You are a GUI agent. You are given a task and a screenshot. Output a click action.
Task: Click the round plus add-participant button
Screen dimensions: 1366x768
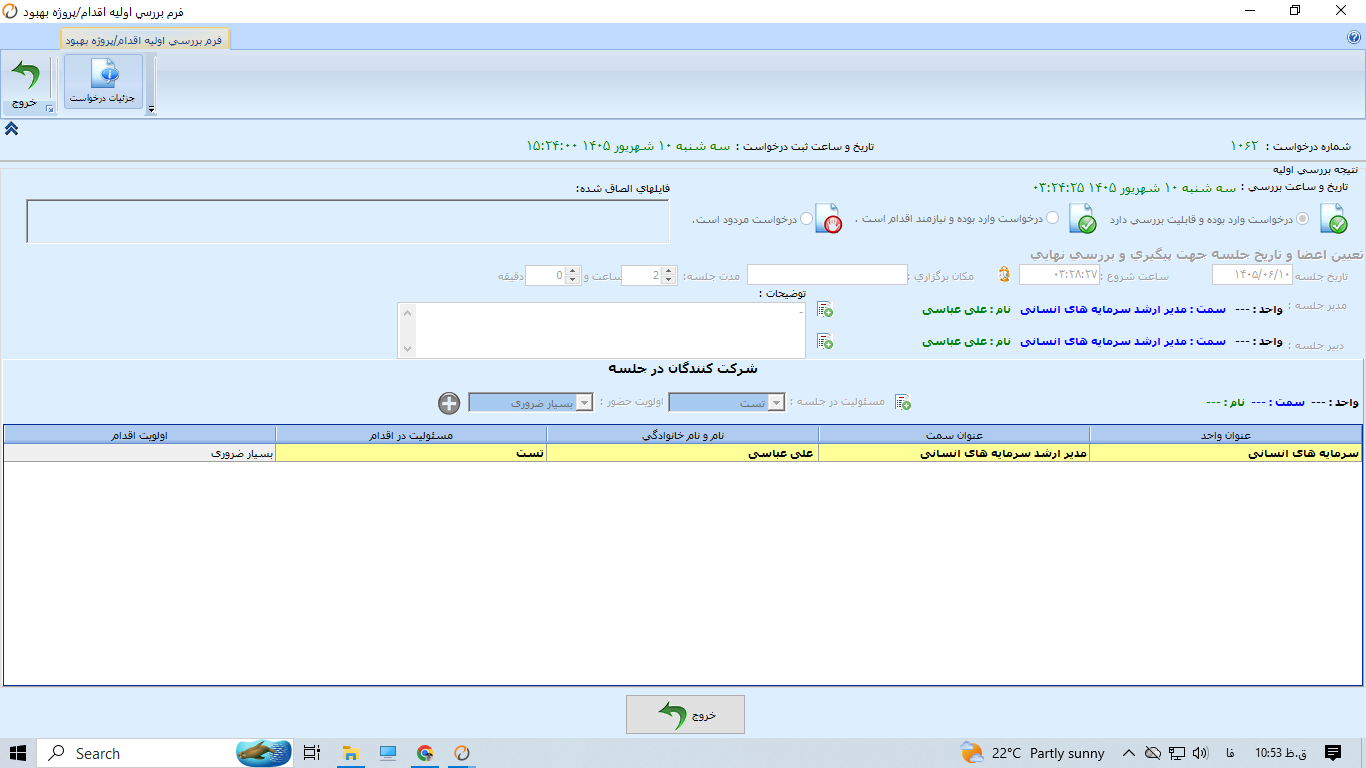coord(449,403)
